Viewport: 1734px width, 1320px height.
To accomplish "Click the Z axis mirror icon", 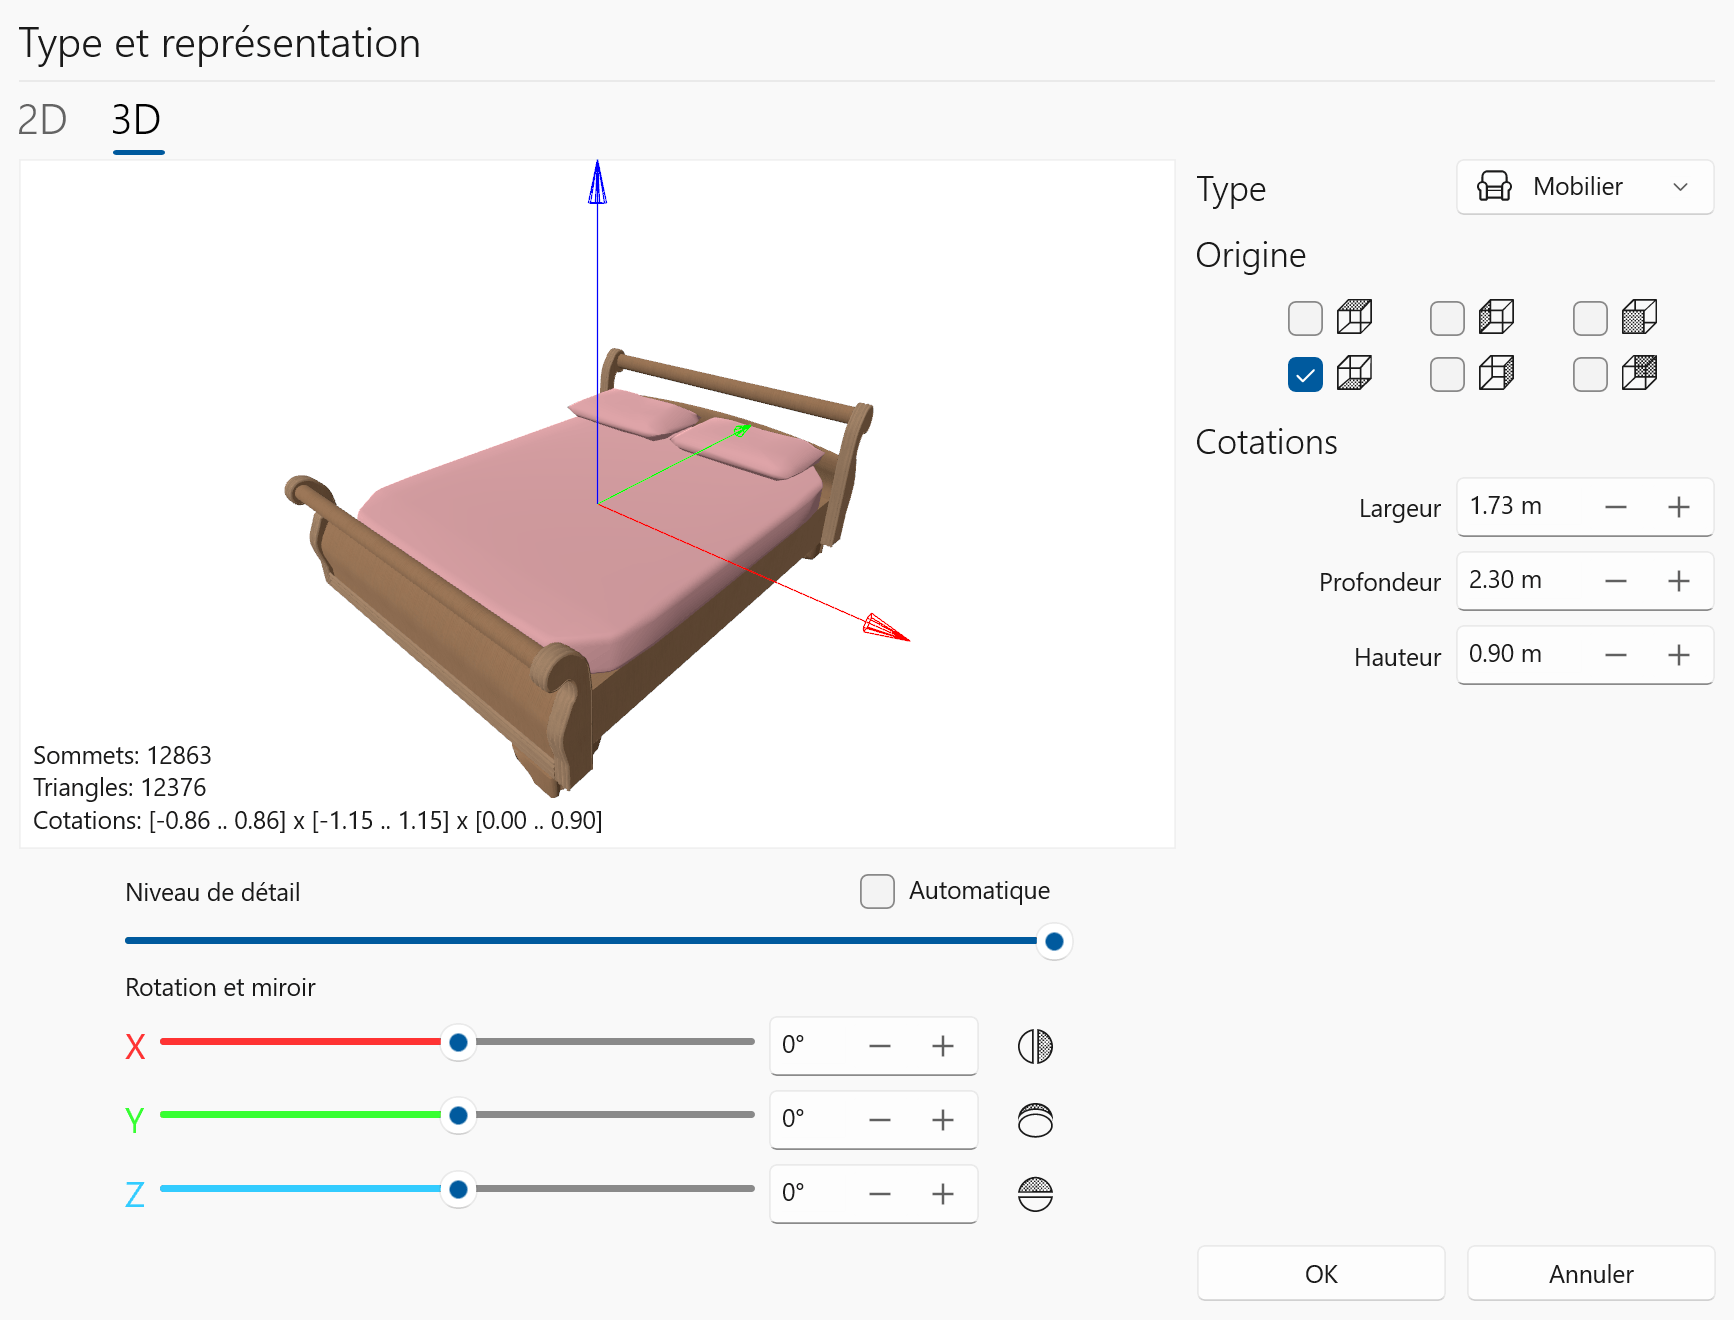I will pos(1035,1194).
